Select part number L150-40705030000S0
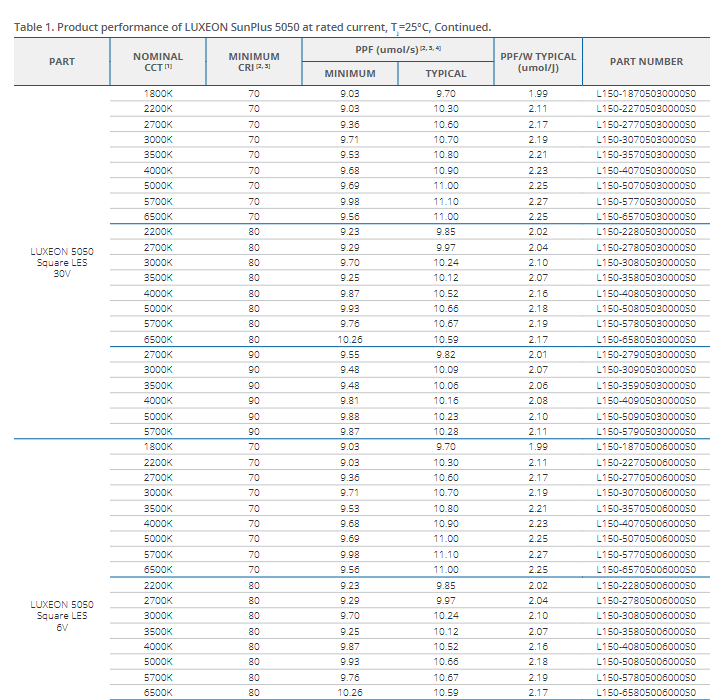This screenshot has height=700, width=721. tap(646, 170)
